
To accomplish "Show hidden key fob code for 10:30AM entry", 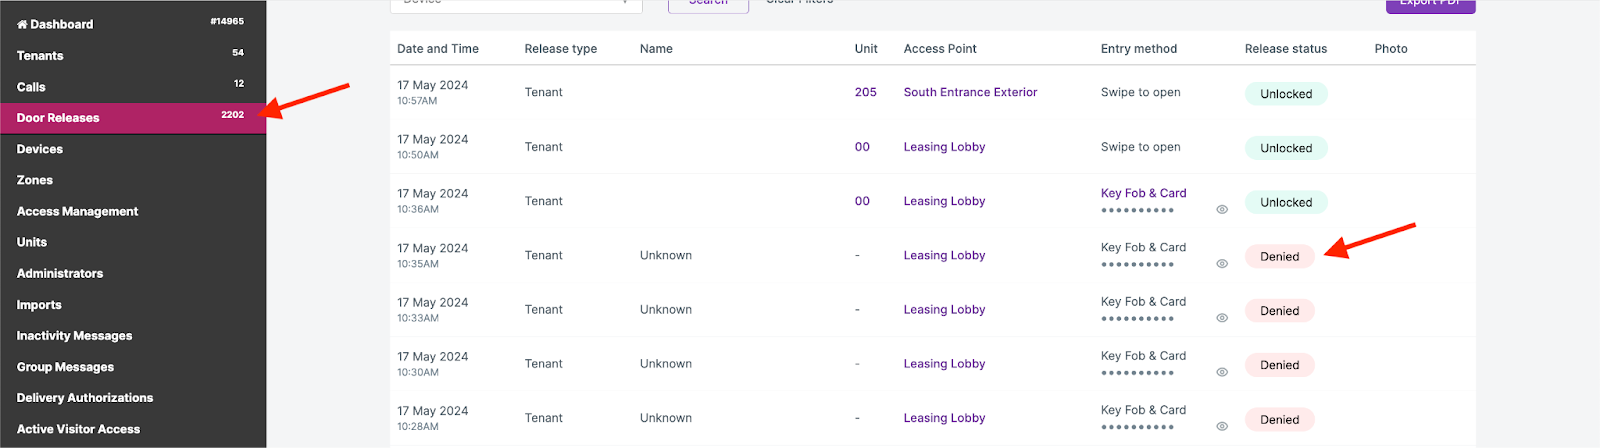I will [1222, 372].
